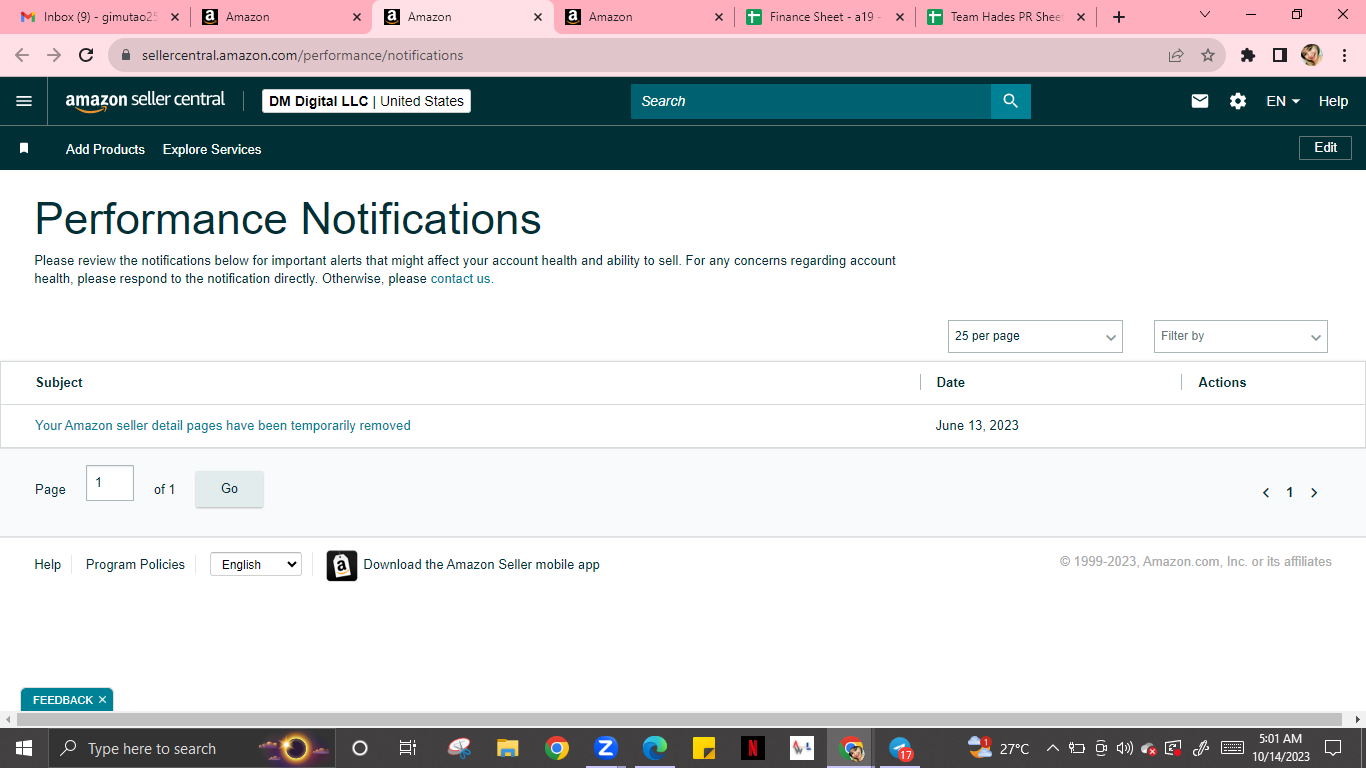1366x768 pixels.
Task: Show hidden system tray icons
Action: point(1052,748)
